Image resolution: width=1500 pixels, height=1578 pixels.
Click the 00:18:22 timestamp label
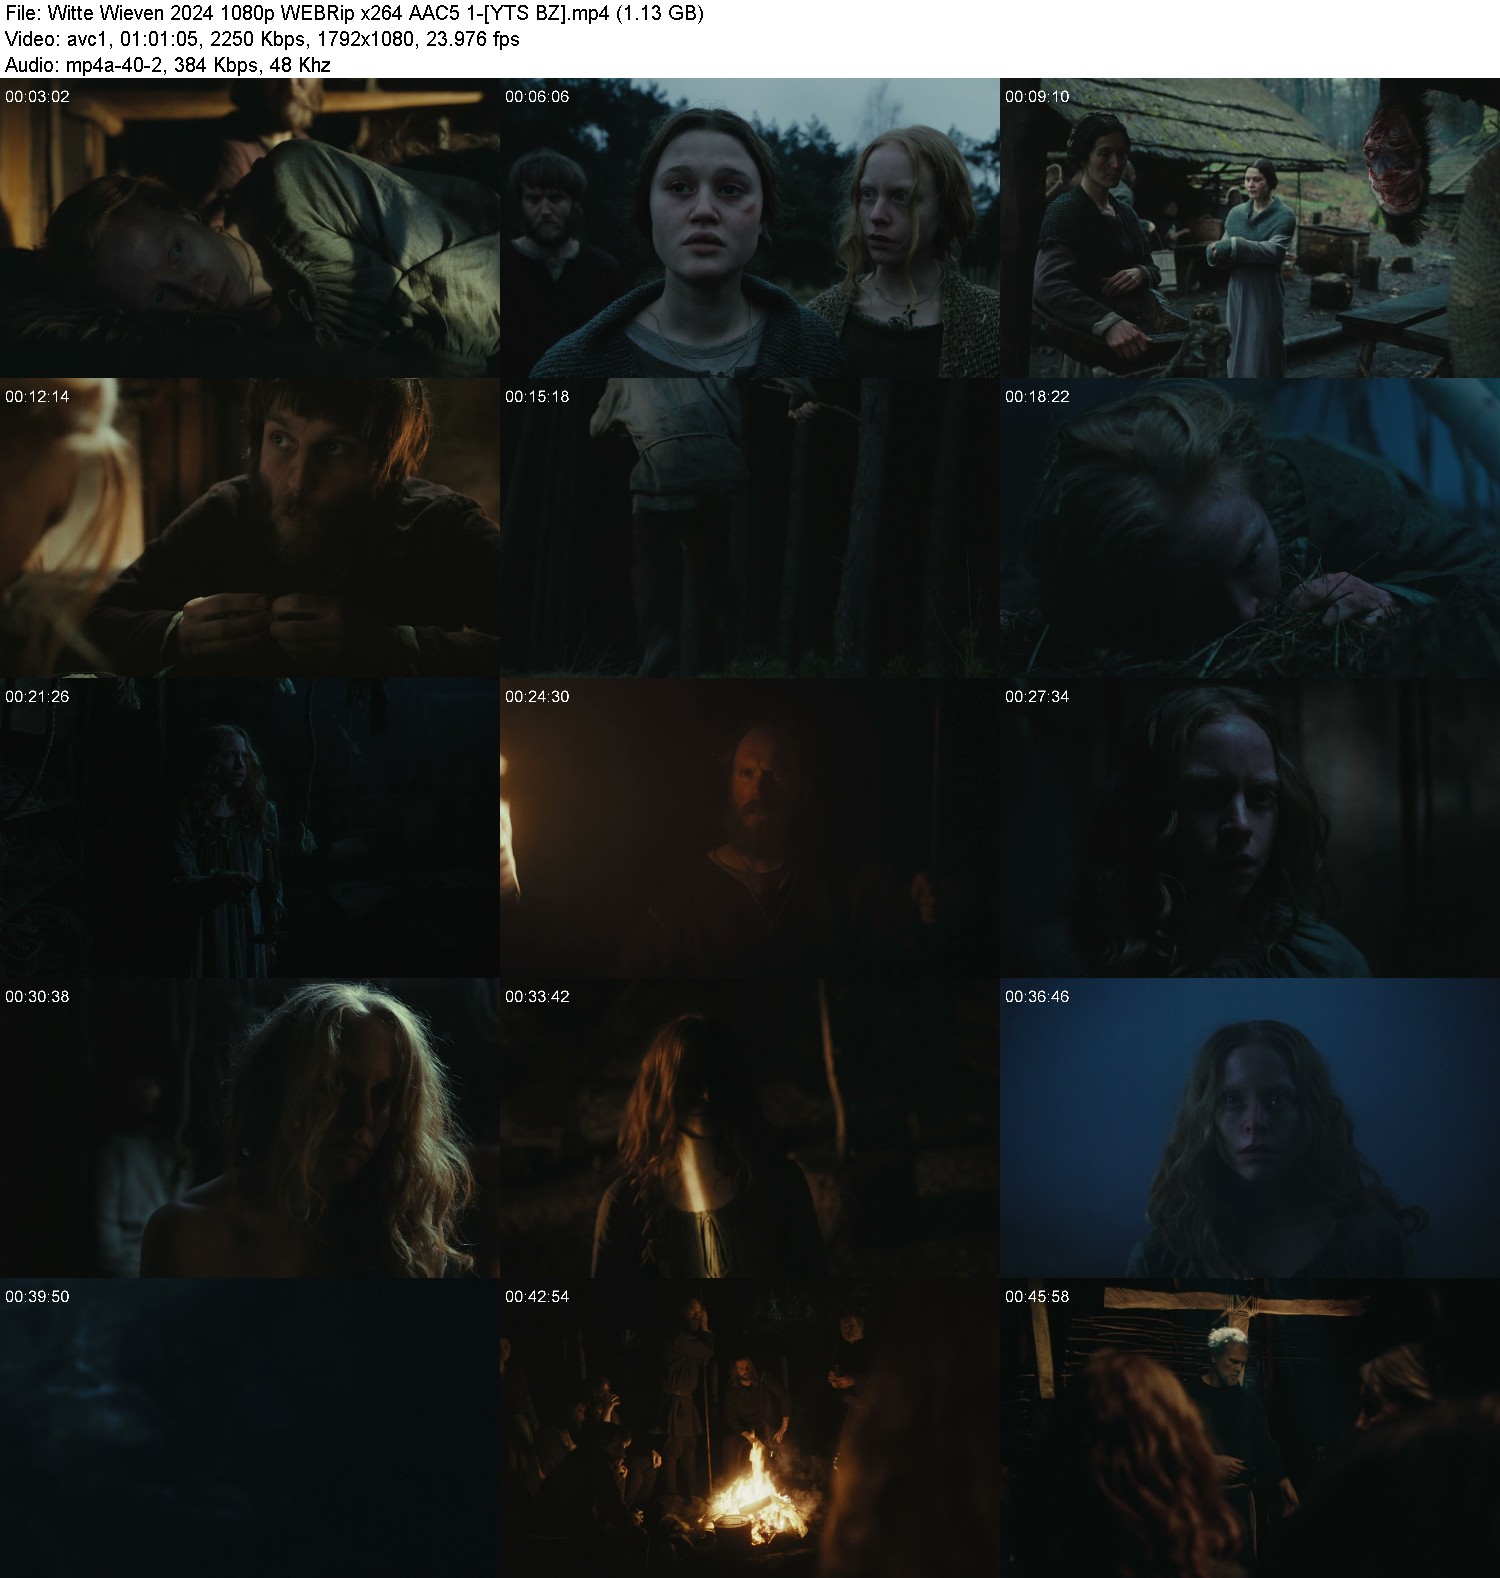click(x=1037, y=397)
